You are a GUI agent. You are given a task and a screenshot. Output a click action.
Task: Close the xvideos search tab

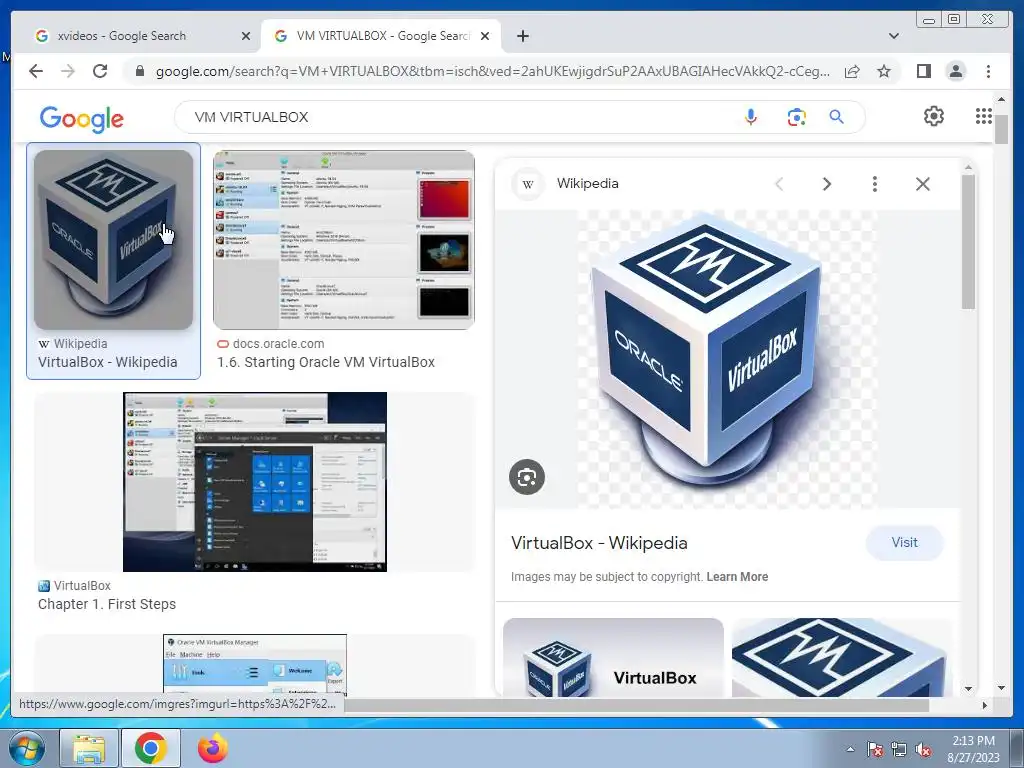pyautogui.click(x=246, y=36)
